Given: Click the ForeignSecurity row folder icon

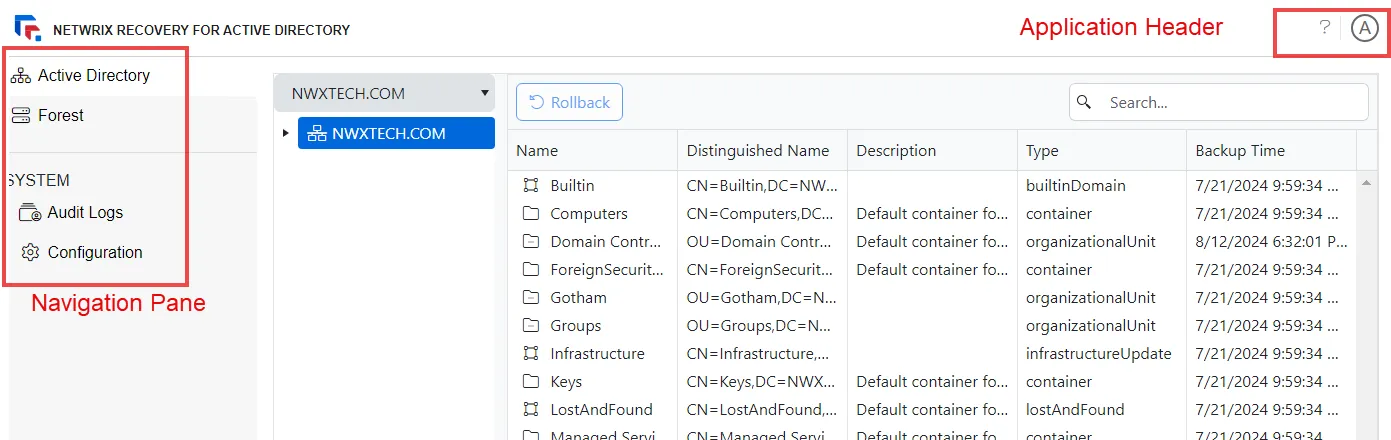Looking at the screenshot, I should 531,269.
